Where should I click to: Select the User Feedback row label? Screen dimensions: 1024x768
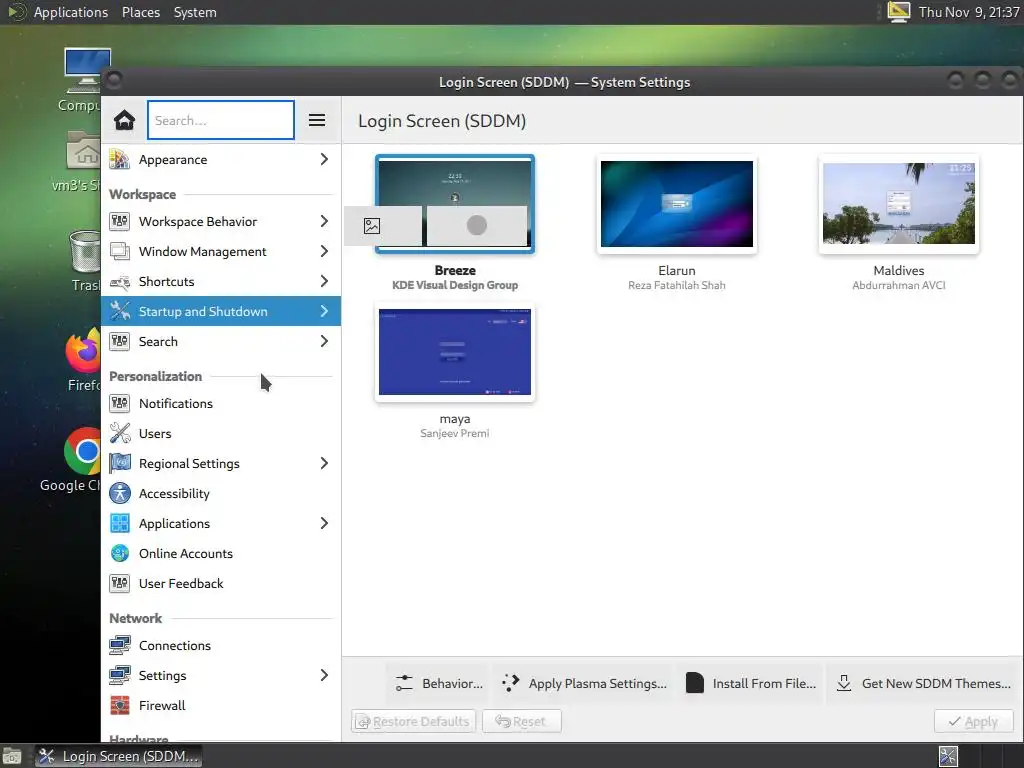click(181, 584)
